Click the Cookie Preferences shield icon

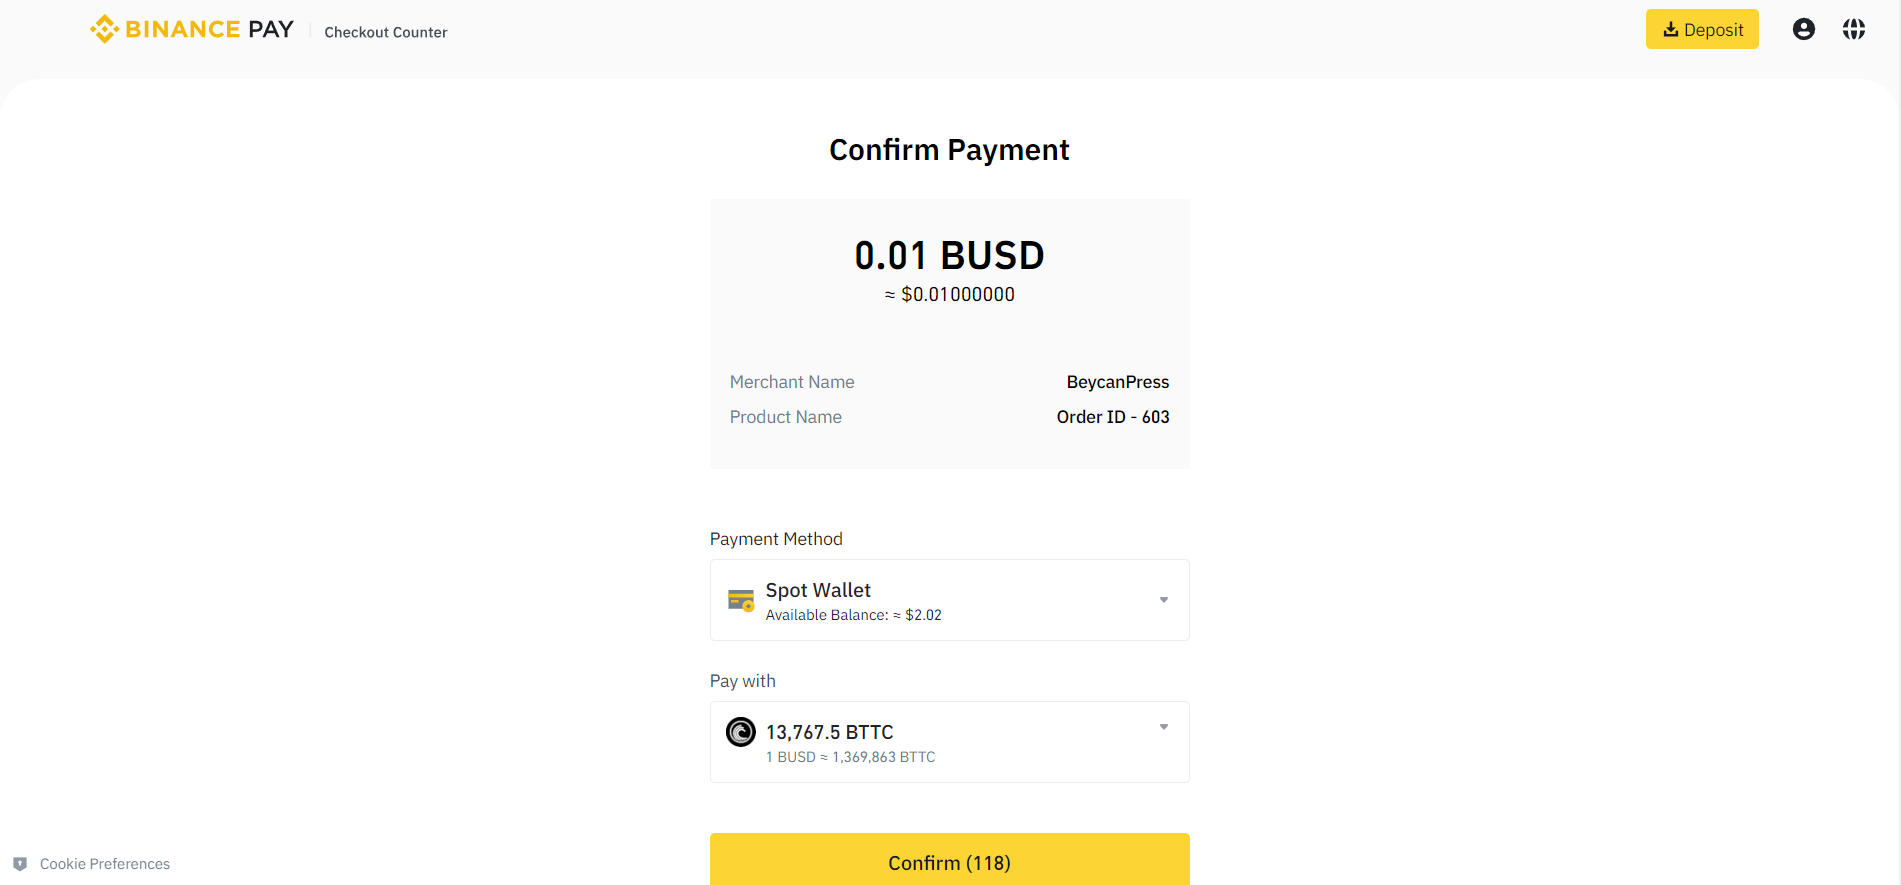(20, 864)
